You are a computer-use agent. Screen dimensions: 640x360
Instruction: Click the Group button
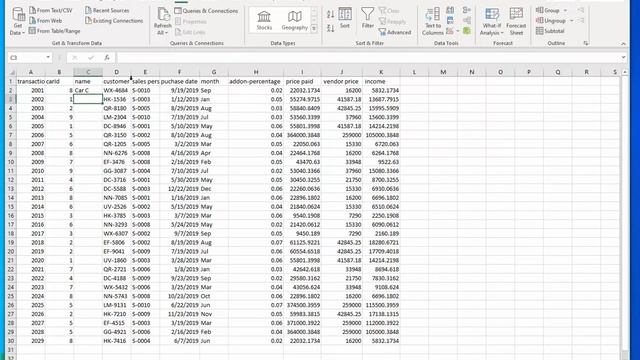(548, 10)
